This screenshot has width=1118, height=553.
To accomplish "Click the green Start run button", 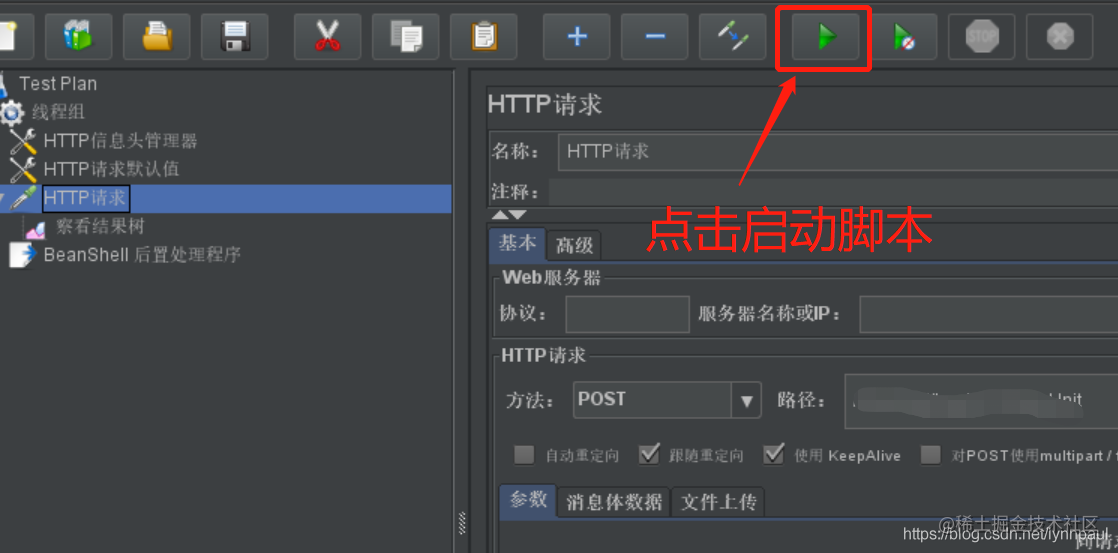I will point(824,36).
